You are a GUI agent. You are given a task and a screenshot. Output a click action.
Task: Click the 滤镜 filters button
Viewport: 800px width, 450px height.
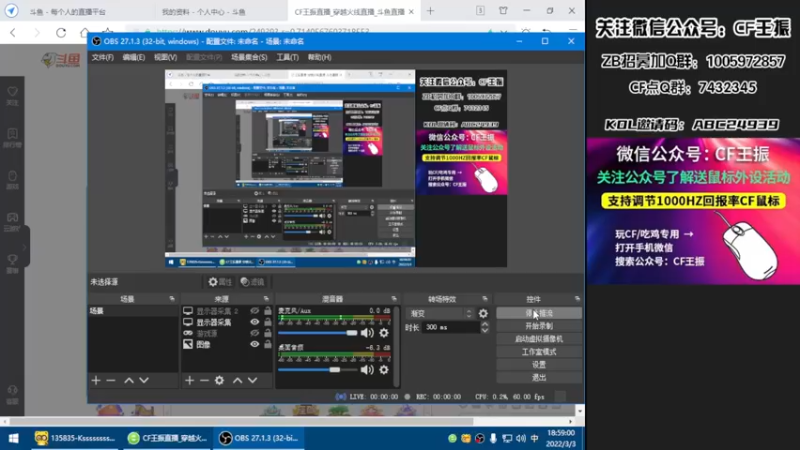(253, 282)
